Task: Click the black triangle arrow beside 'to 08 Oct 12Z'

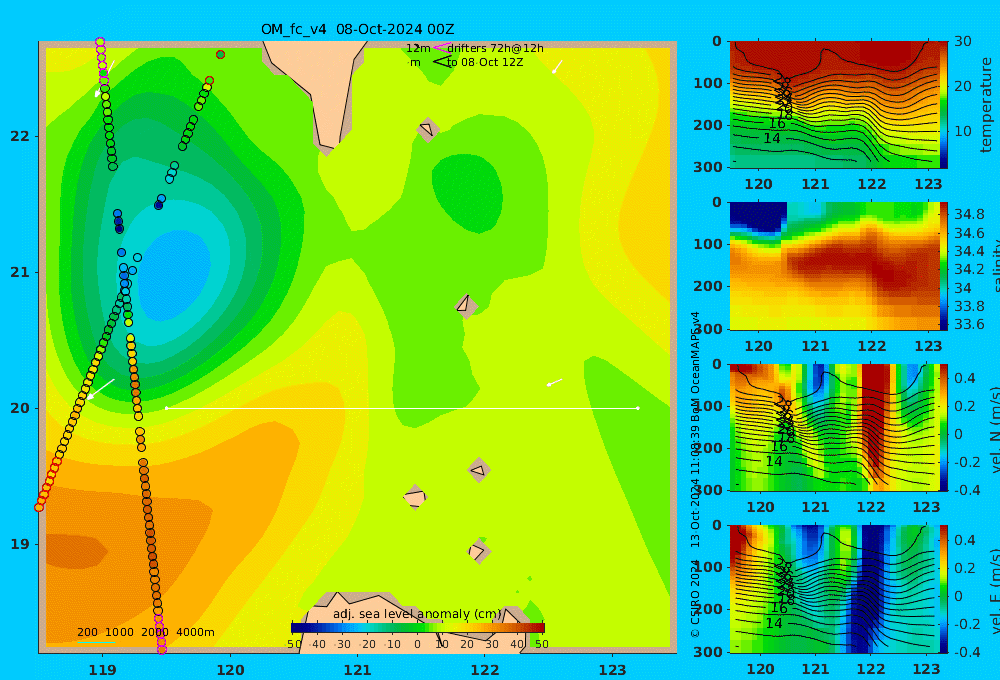Action: pyautogui.click(x=442, y=62)
